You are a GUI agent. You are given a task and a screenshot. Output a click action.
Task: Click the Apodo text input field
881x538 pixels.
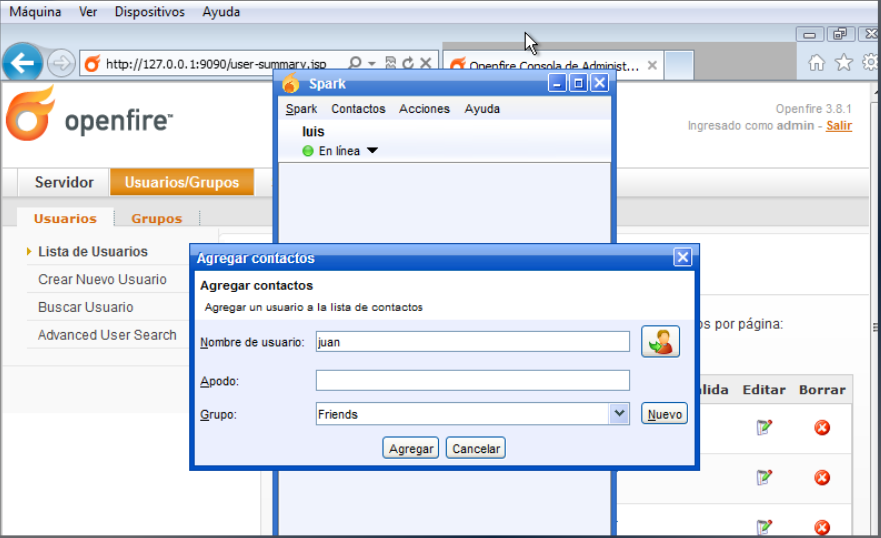click(x=472, y=380)
